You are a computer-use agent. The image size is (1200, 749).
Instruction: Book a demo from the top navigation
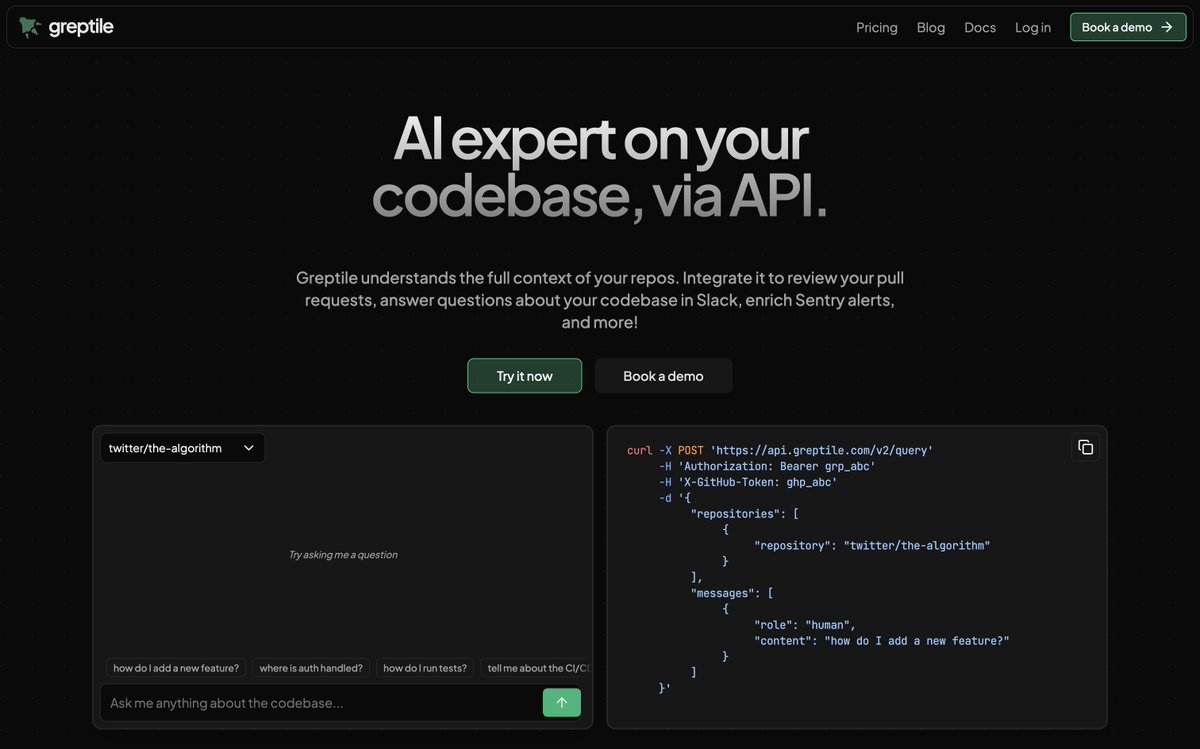tap(1128, 27)
